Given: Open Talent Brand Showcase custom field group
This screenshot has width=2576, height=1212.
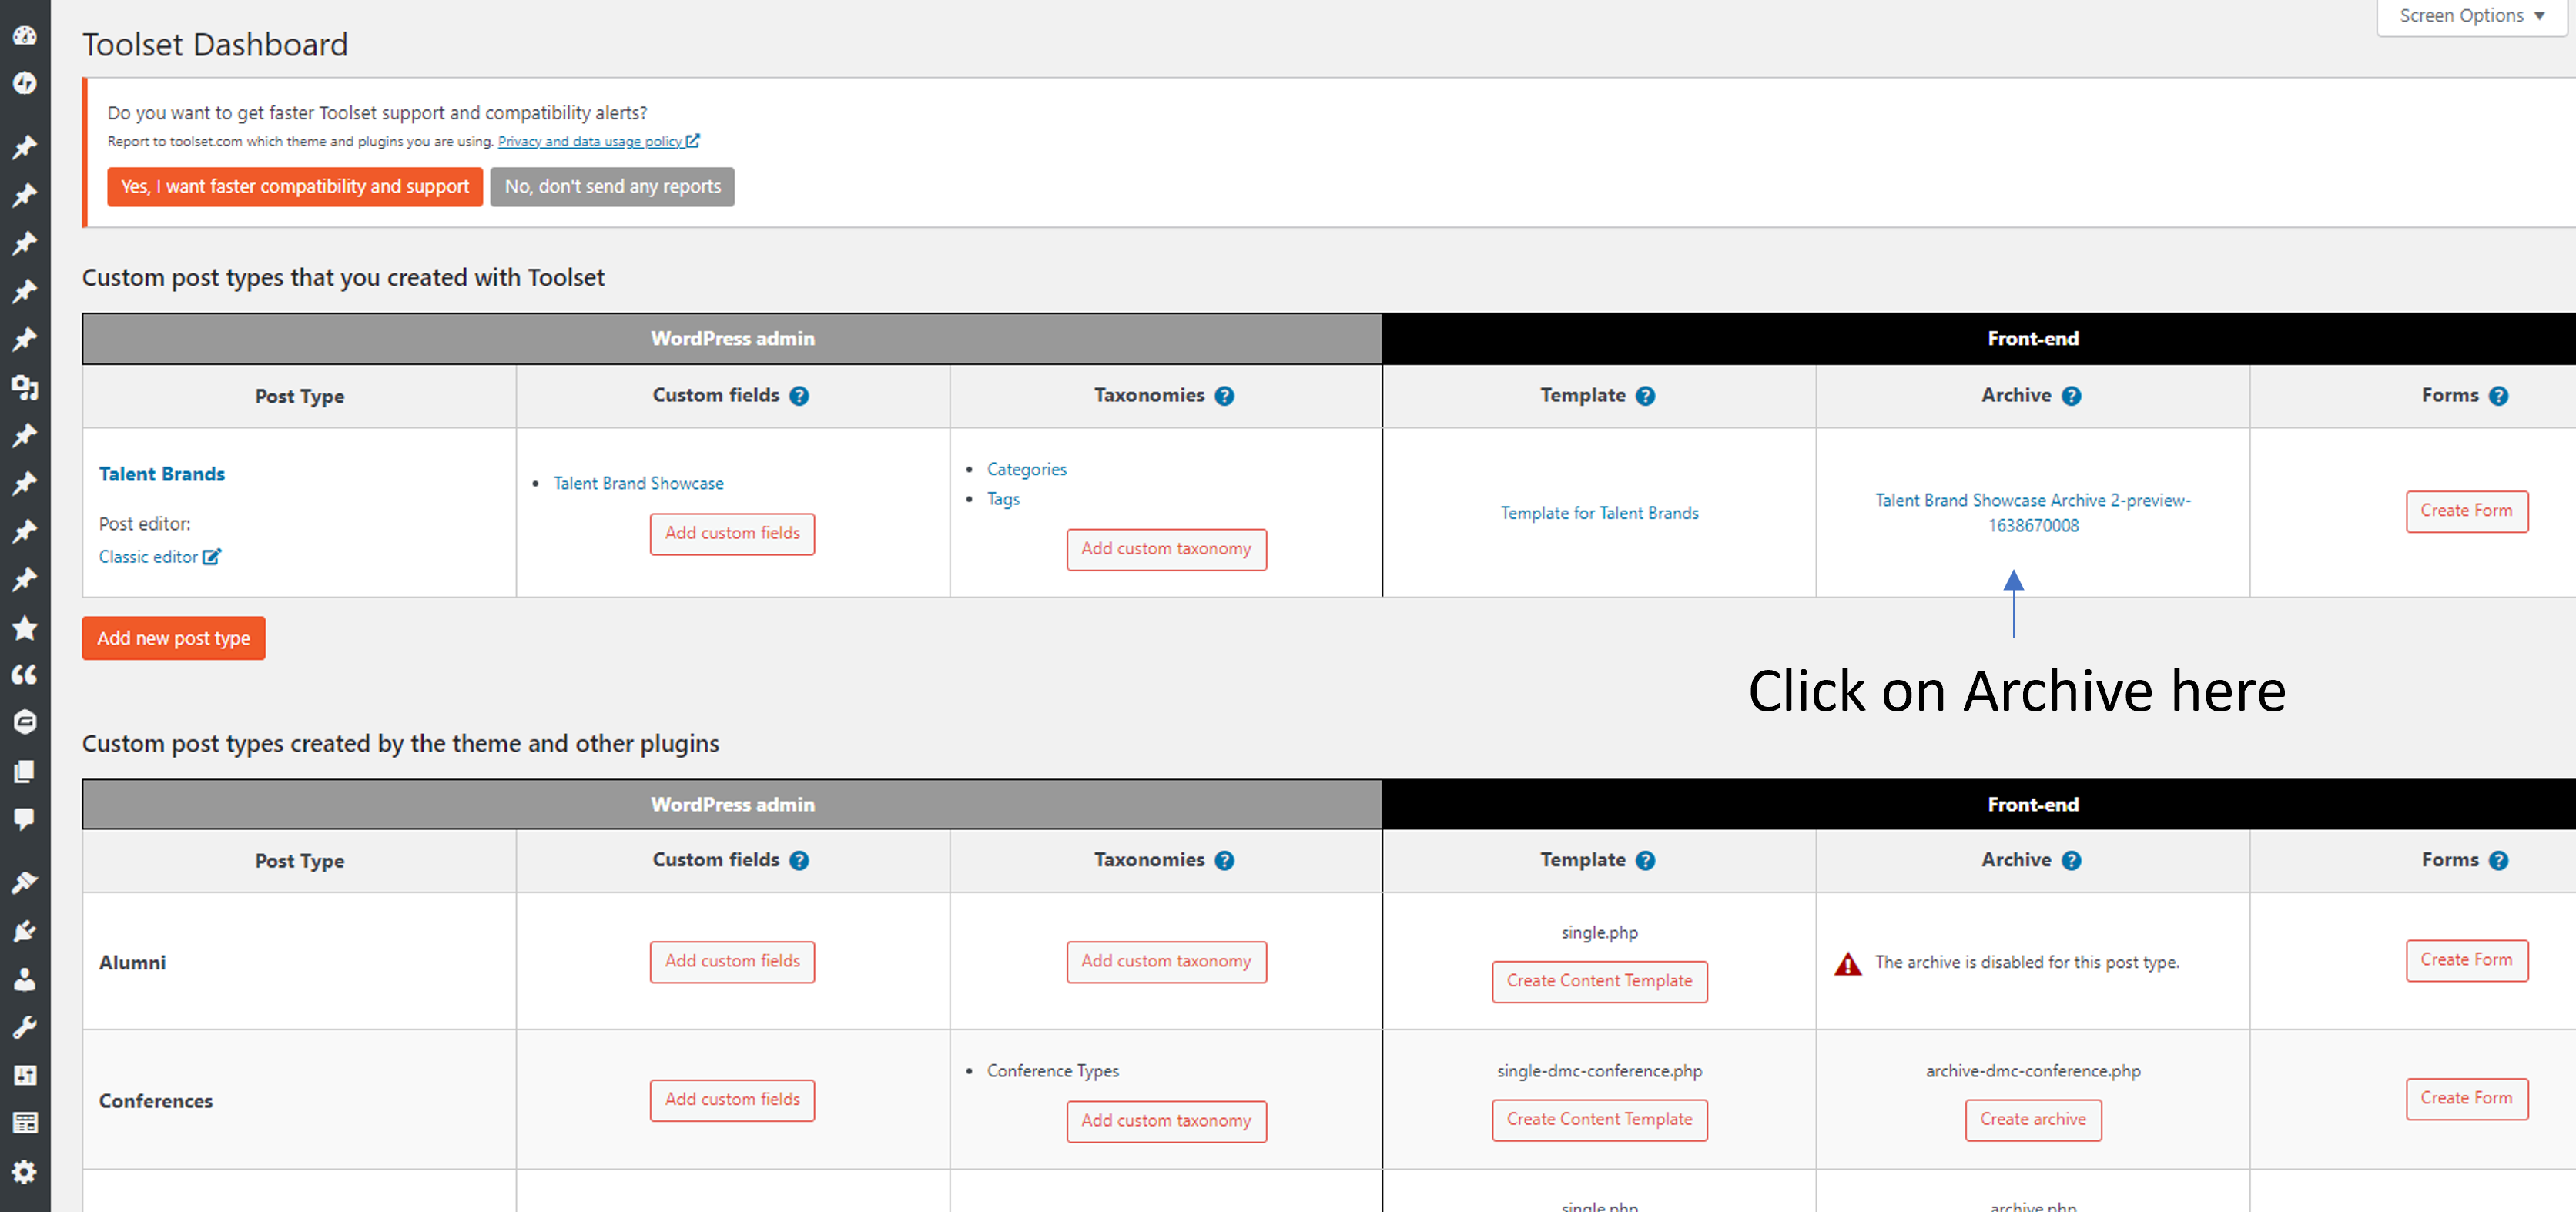Looking at the screenshot, I should (x=638, y=484).
